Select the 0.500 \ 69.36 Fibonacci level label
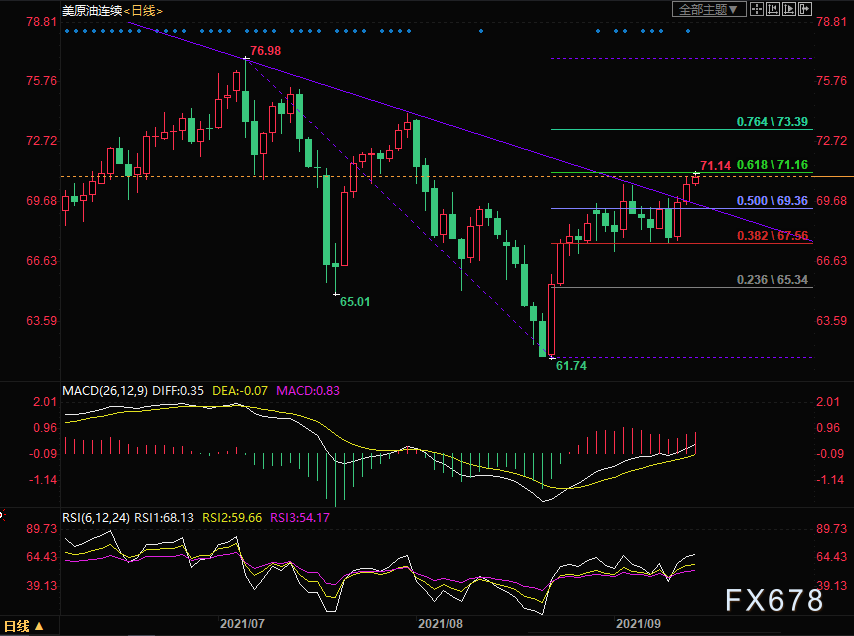 (771, 201)
